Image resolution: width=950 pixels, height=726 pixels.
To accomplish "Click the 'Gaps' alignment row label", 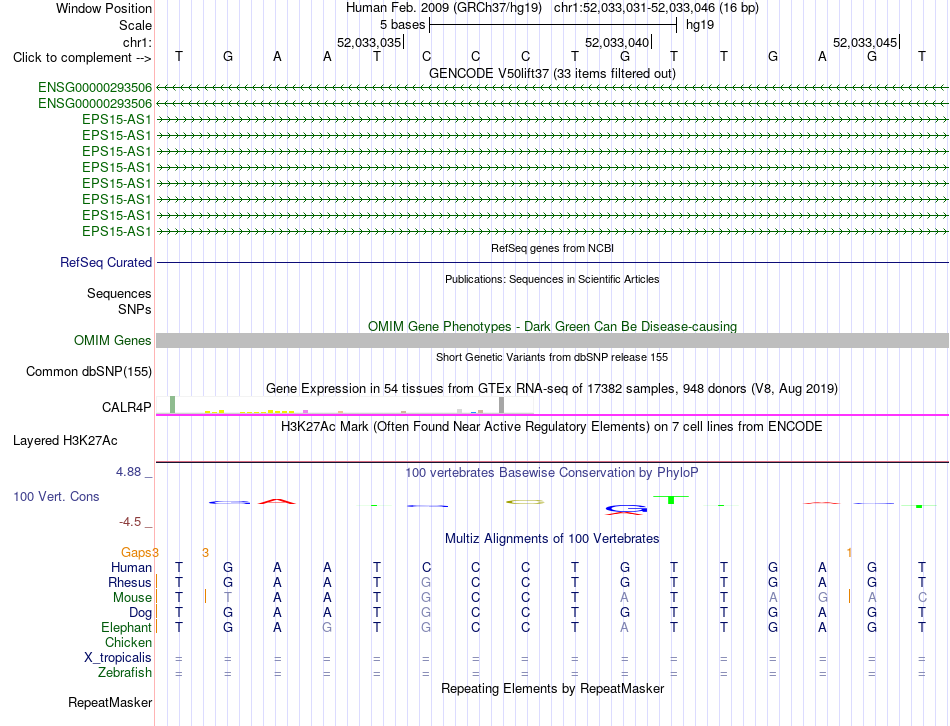I will [x=136, y=552].
